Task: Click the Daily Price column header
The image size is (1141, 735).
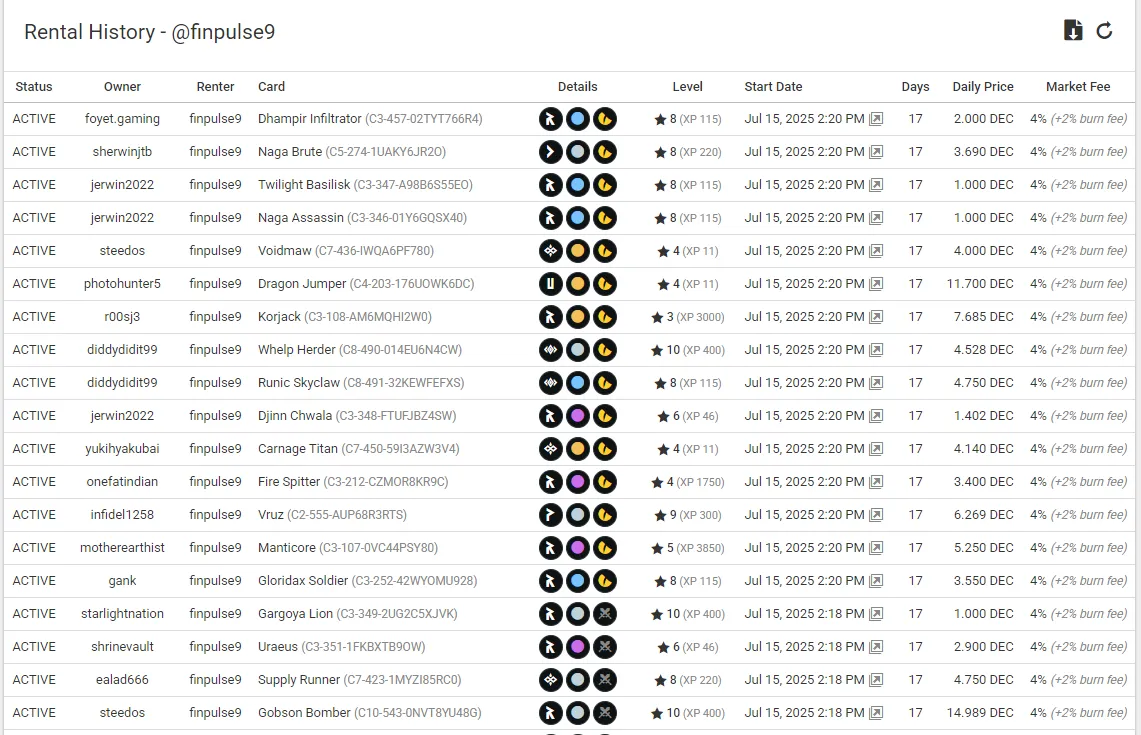Action: coord(982,87)
